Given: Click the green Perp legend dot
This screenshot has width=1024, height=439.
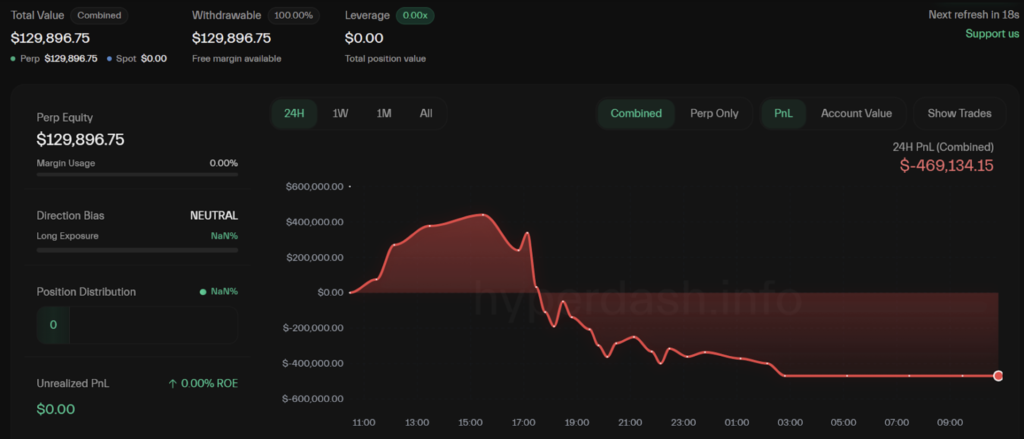Looking at the screenshot, I should (x=14, y=59).
